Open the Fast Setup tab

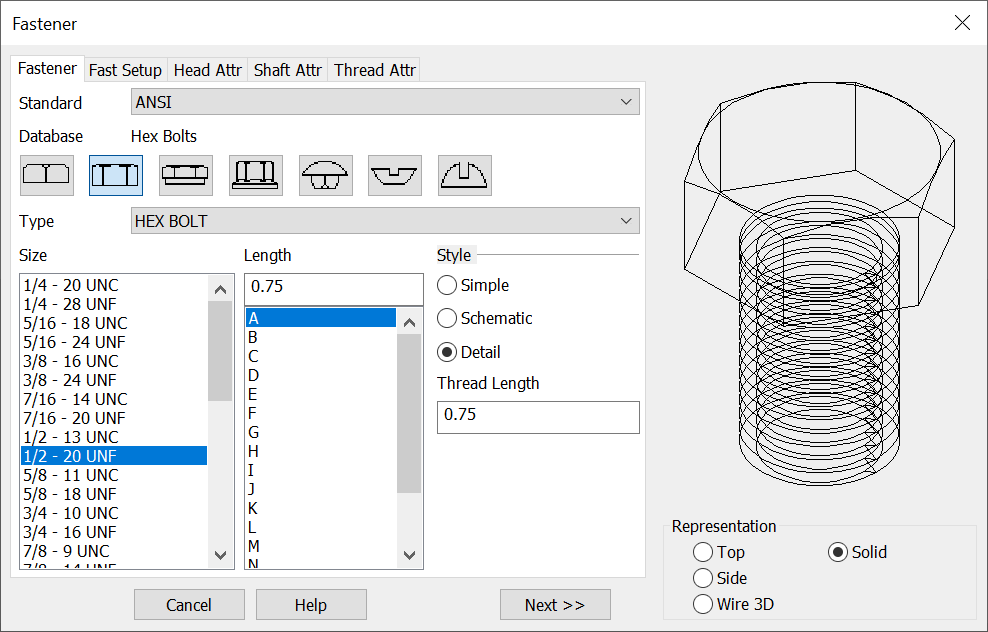tap(125, 69)
